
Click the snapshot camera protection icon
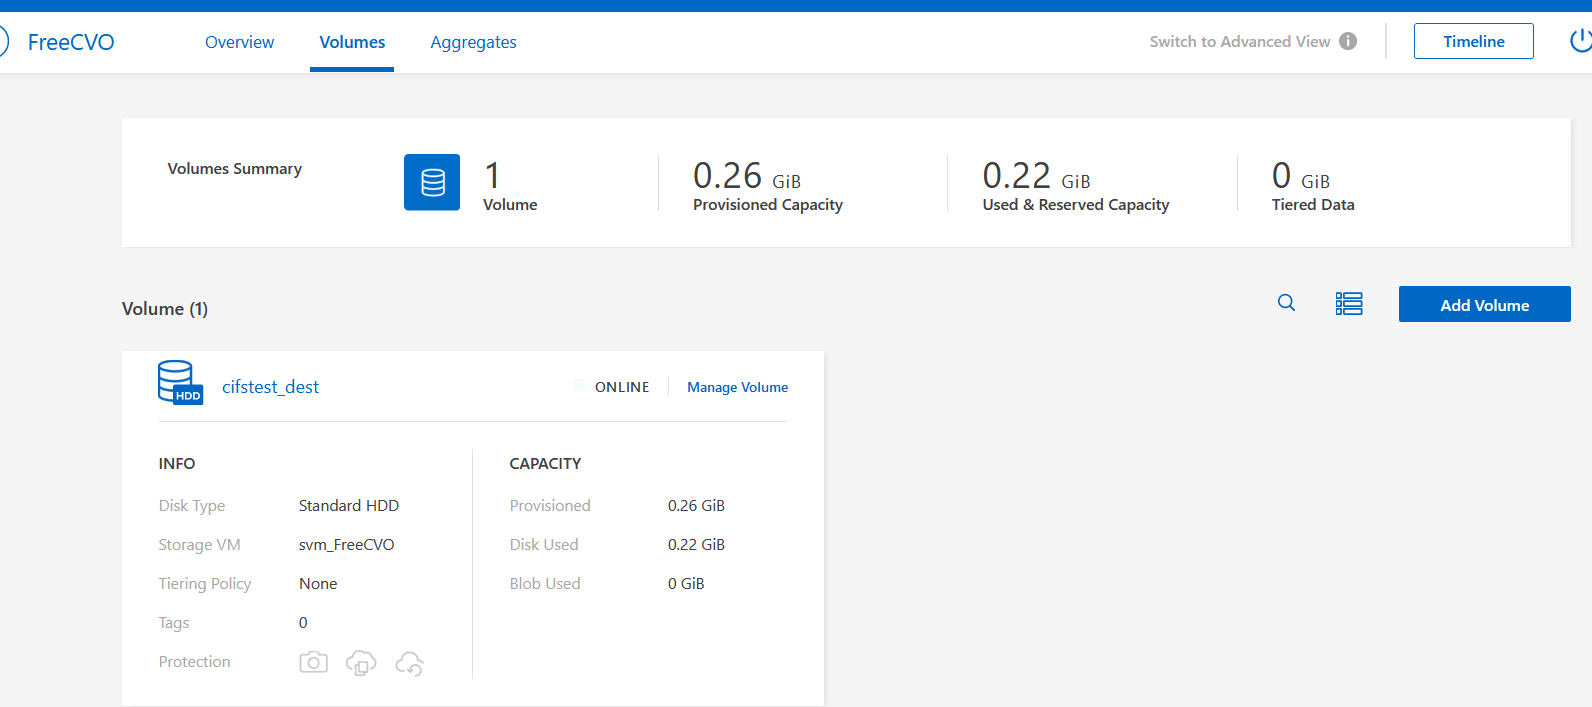pos(313,662)
